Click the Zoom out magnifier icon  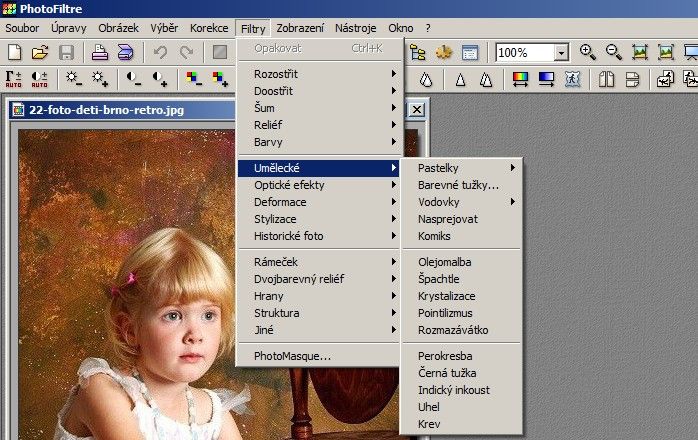(x=613, y=53)
